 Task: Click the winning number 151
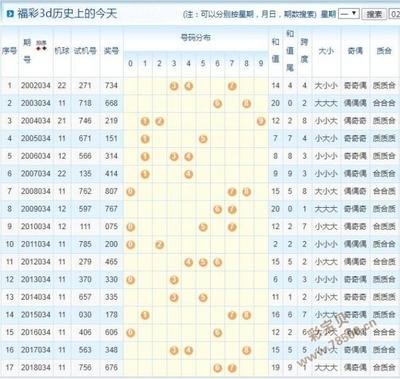tap(111, 139)
